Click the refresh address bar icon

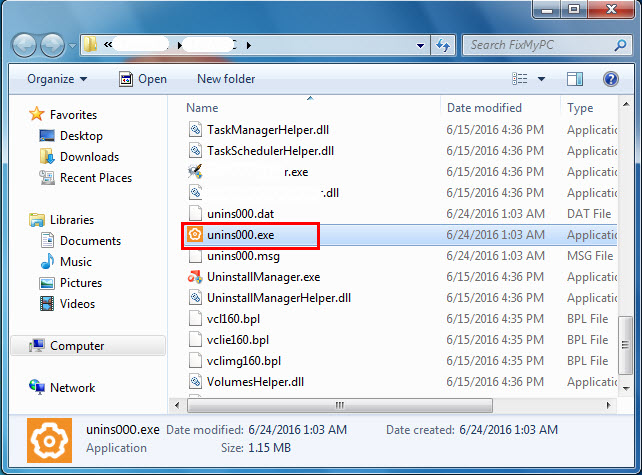(443, 45)
